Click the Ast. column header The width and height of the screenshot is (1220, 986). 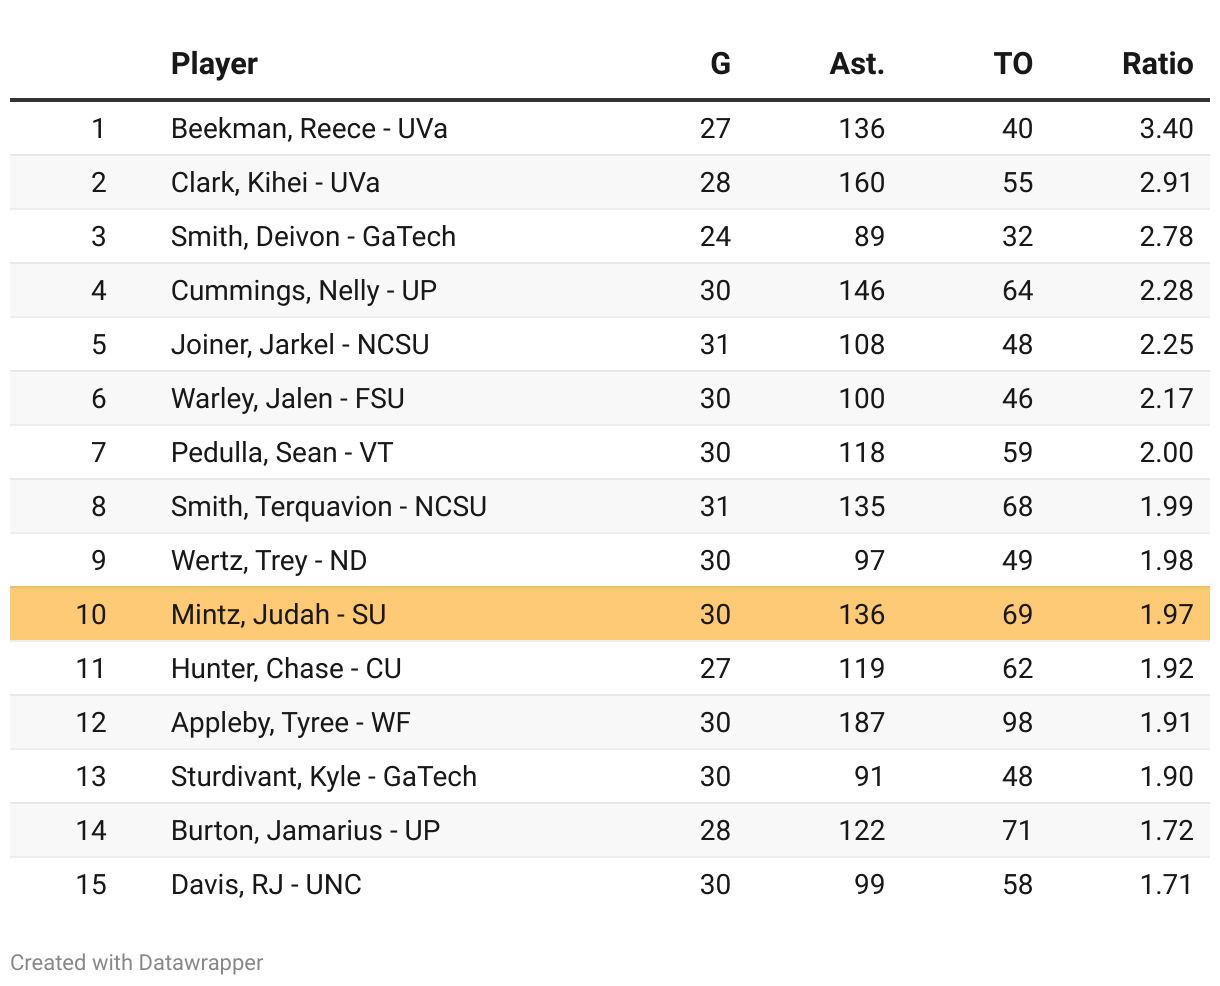[857, 64]
